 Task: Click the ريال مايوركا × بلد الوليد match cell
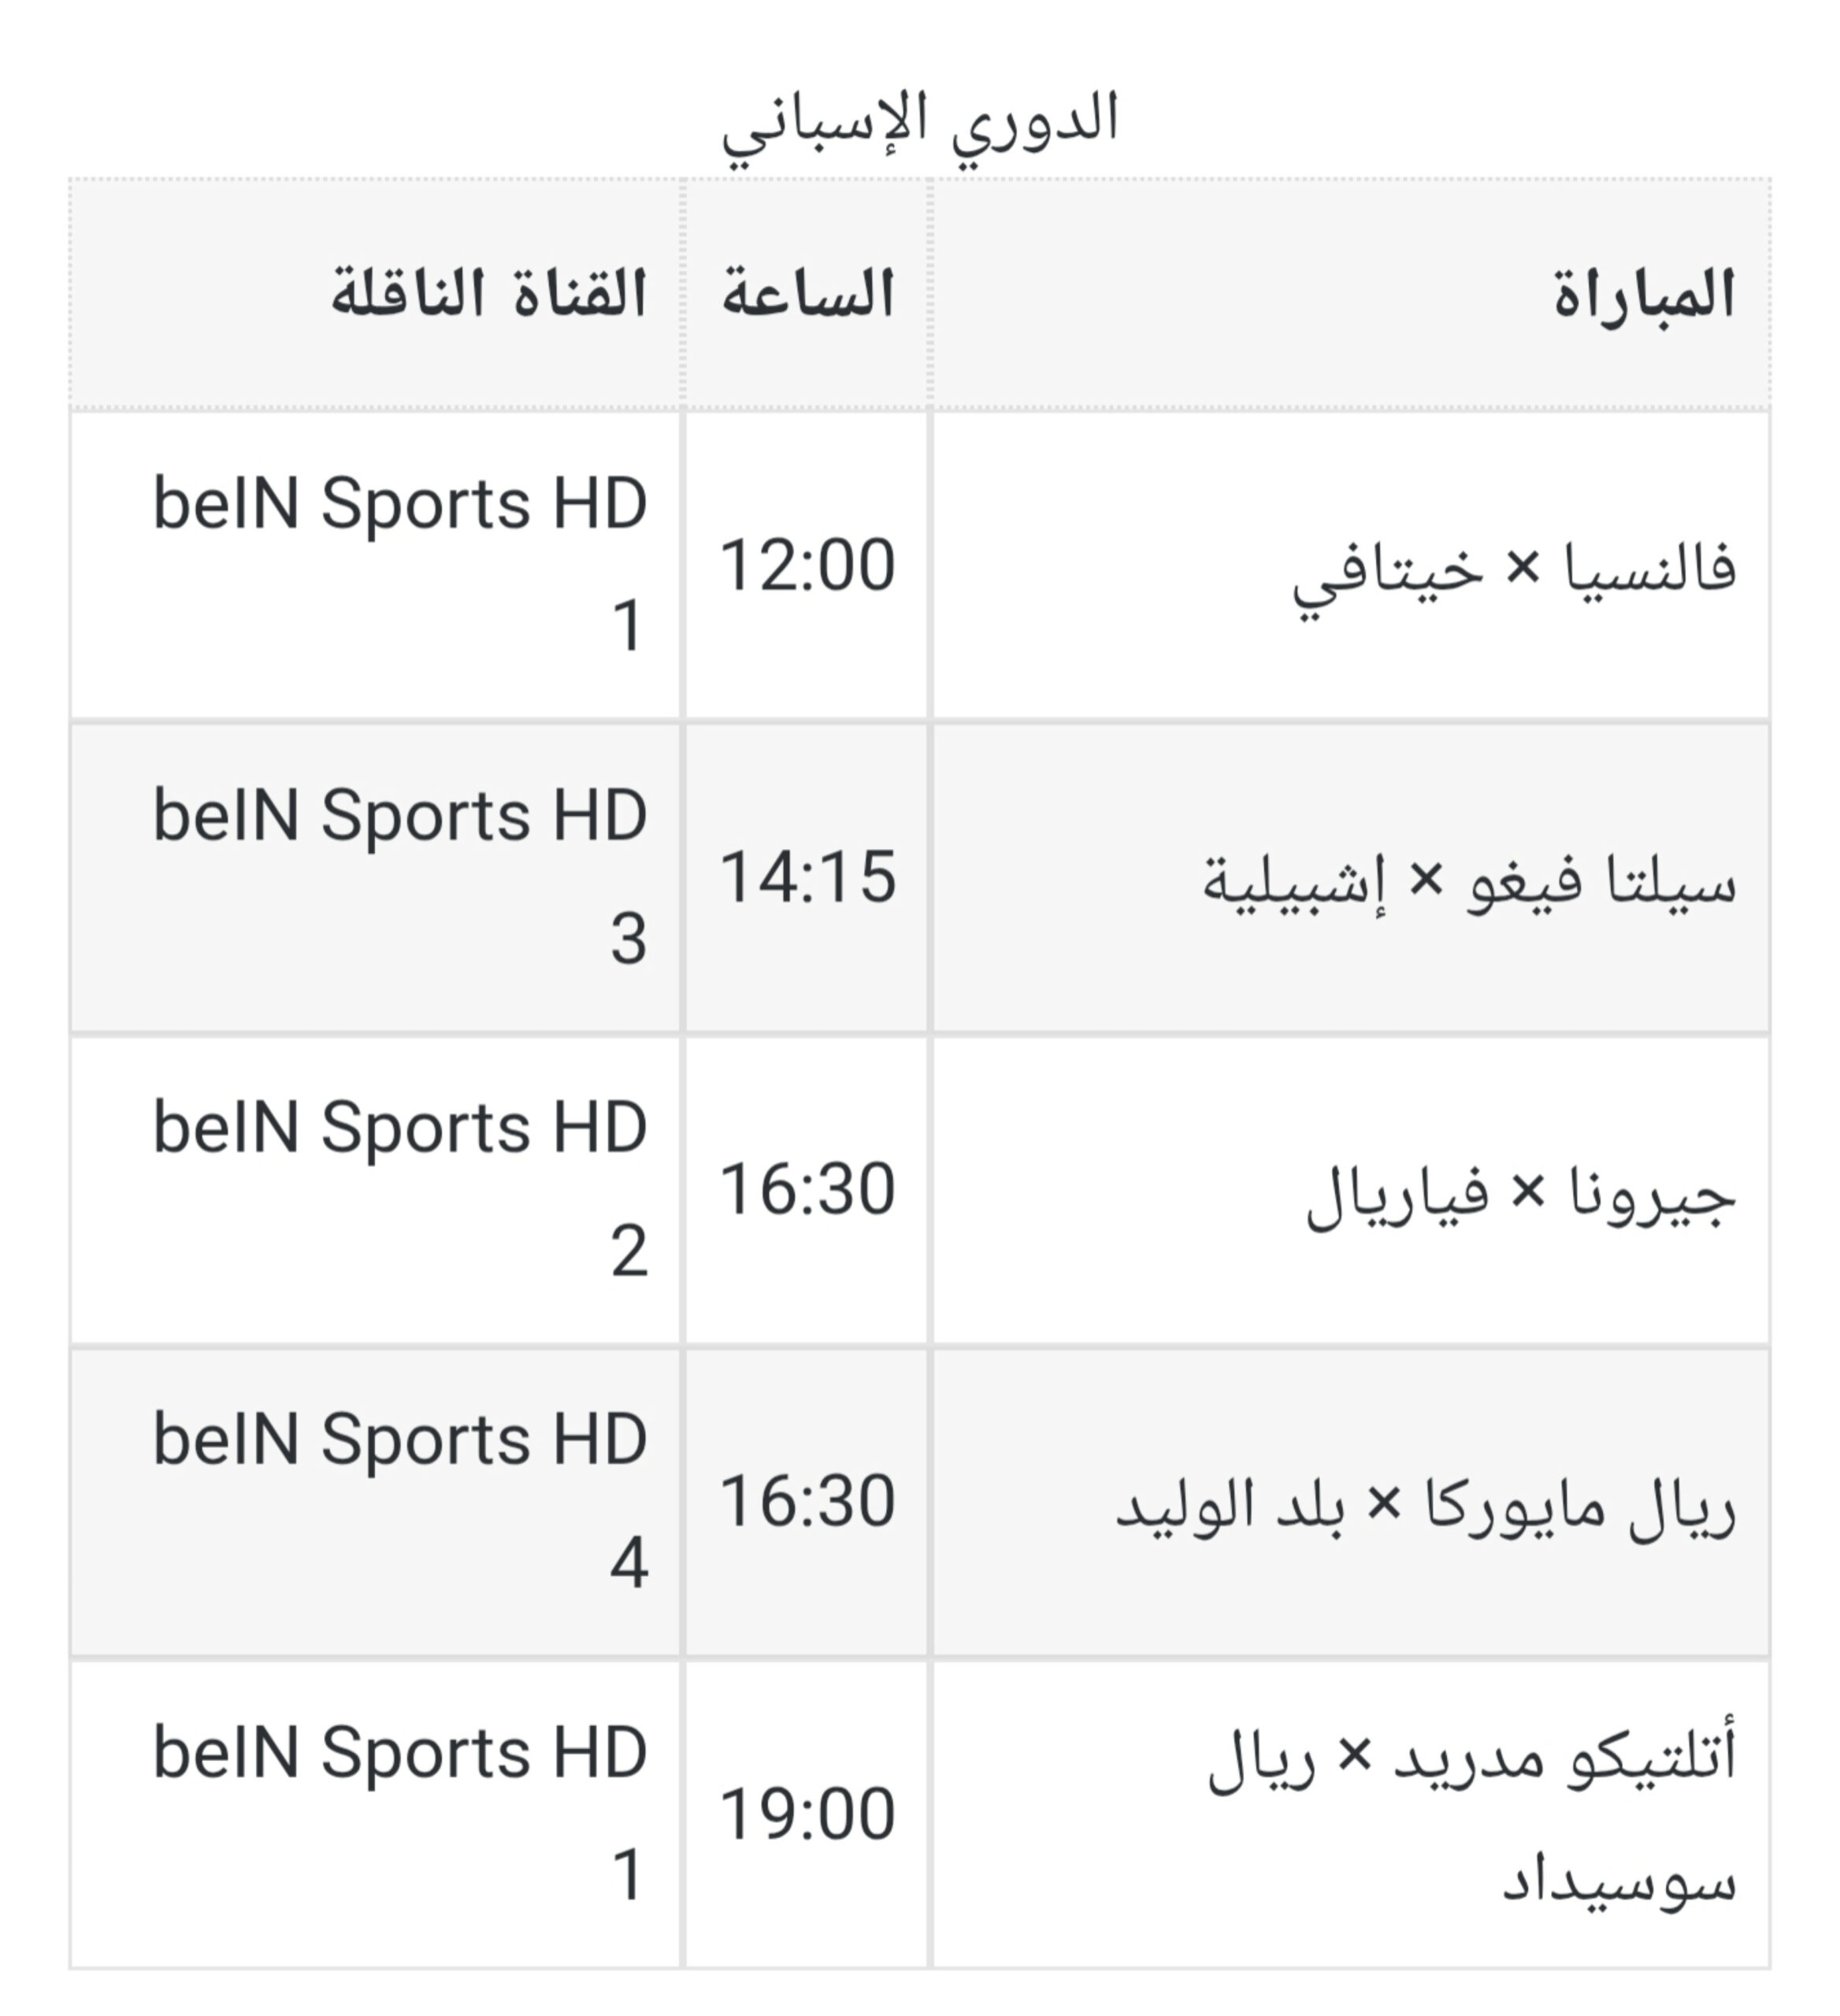(x=1351, y=1502)
